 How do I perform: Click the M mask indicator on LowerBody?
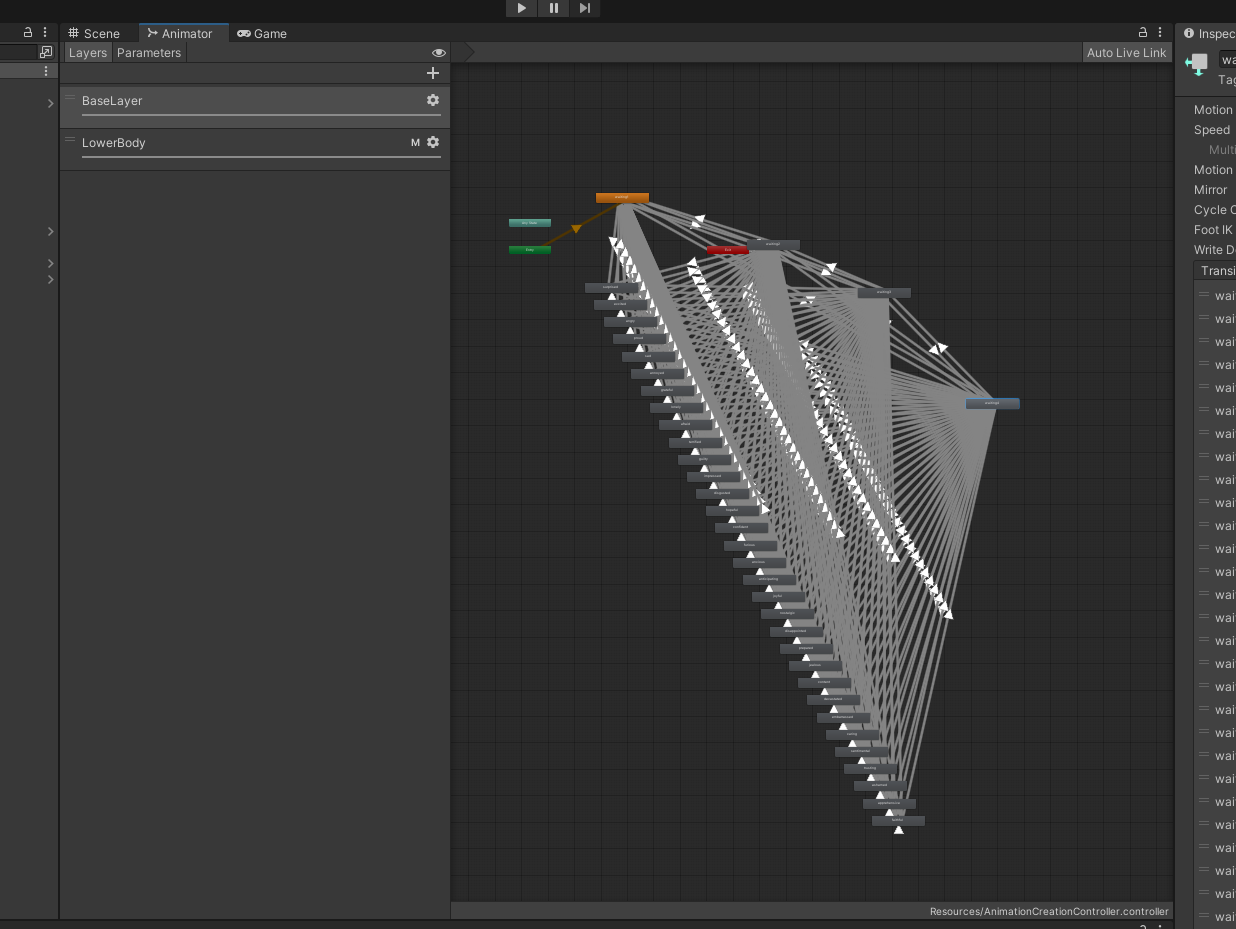pyautogui.click(x=416, y=143)
